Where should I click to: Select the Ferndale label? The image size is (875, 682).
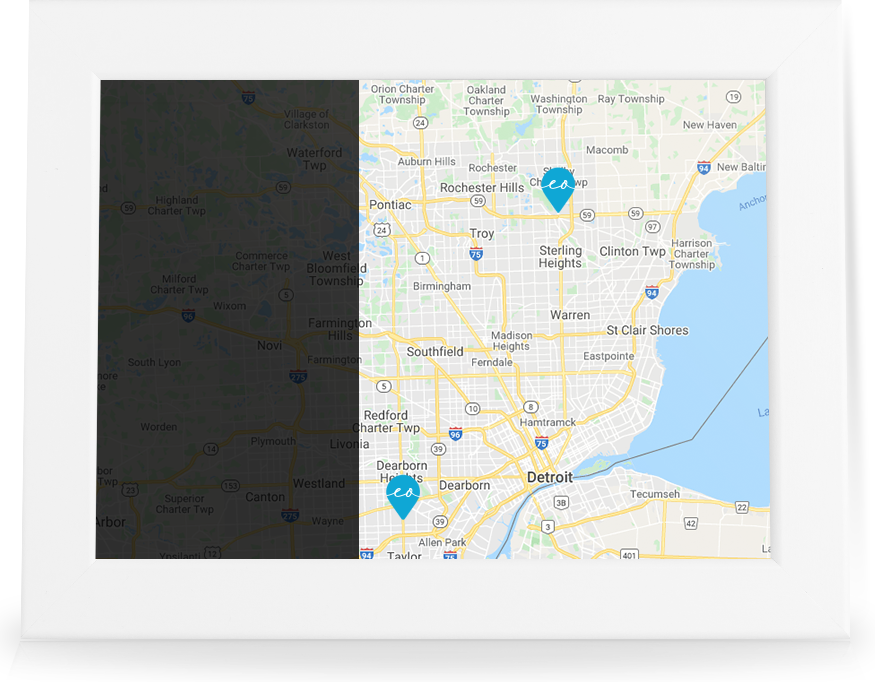point(492,362)
